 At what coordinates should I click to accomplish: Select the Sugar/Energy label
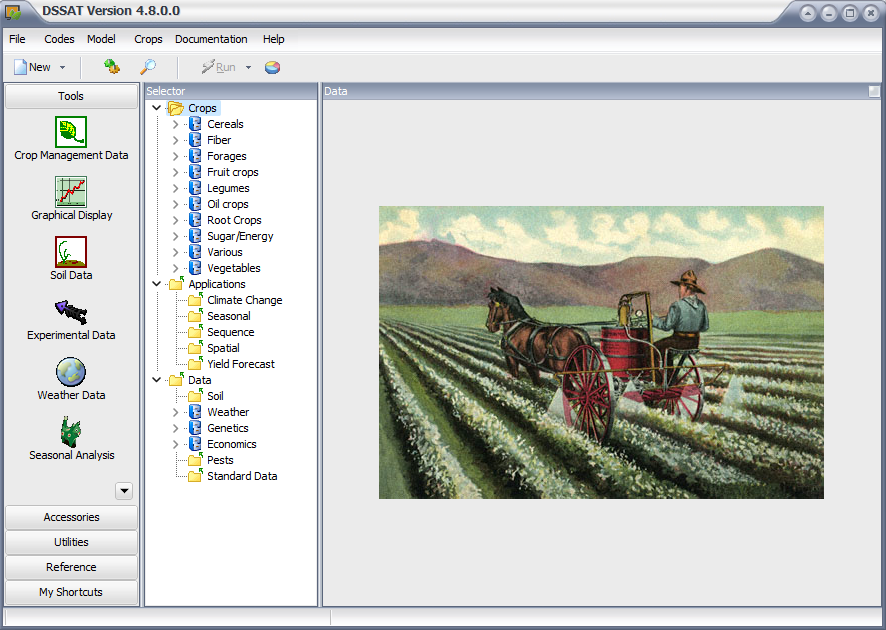pos(240,236)
